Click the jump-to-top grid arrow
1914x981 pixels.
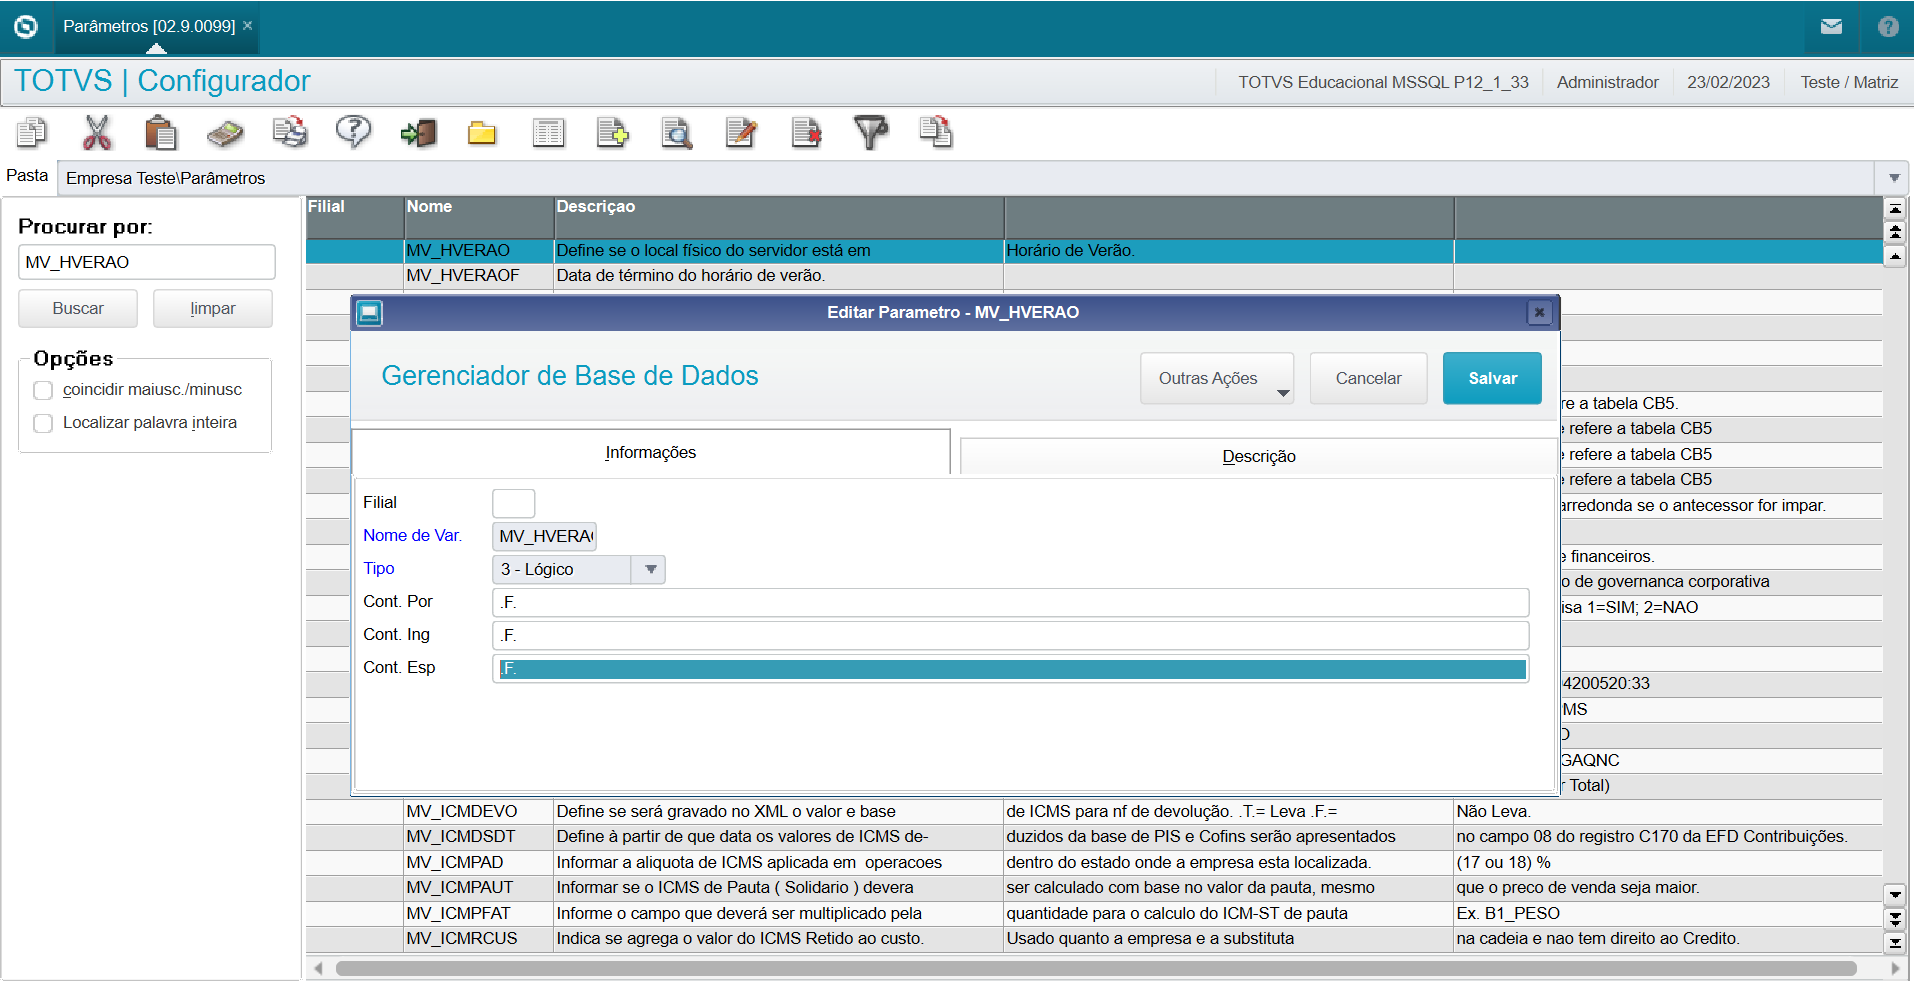1894,209
